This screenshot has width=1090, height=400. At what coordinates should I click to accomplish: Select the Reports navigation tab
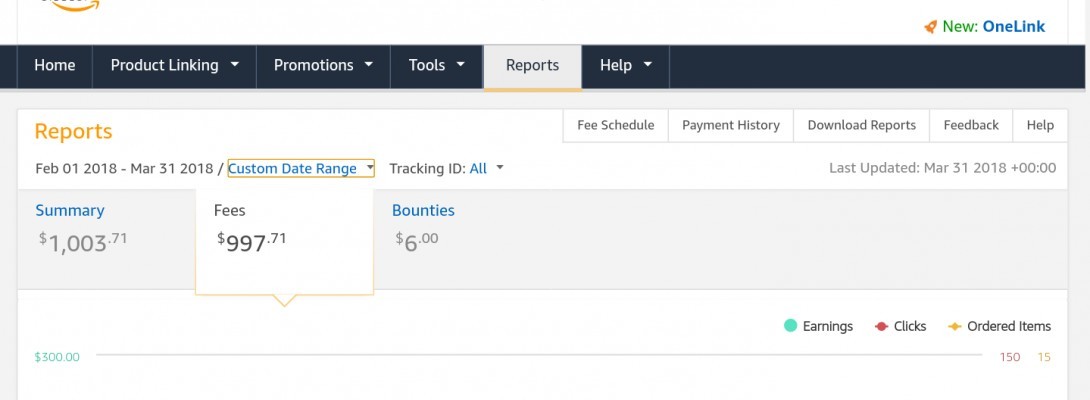[532, 65]
